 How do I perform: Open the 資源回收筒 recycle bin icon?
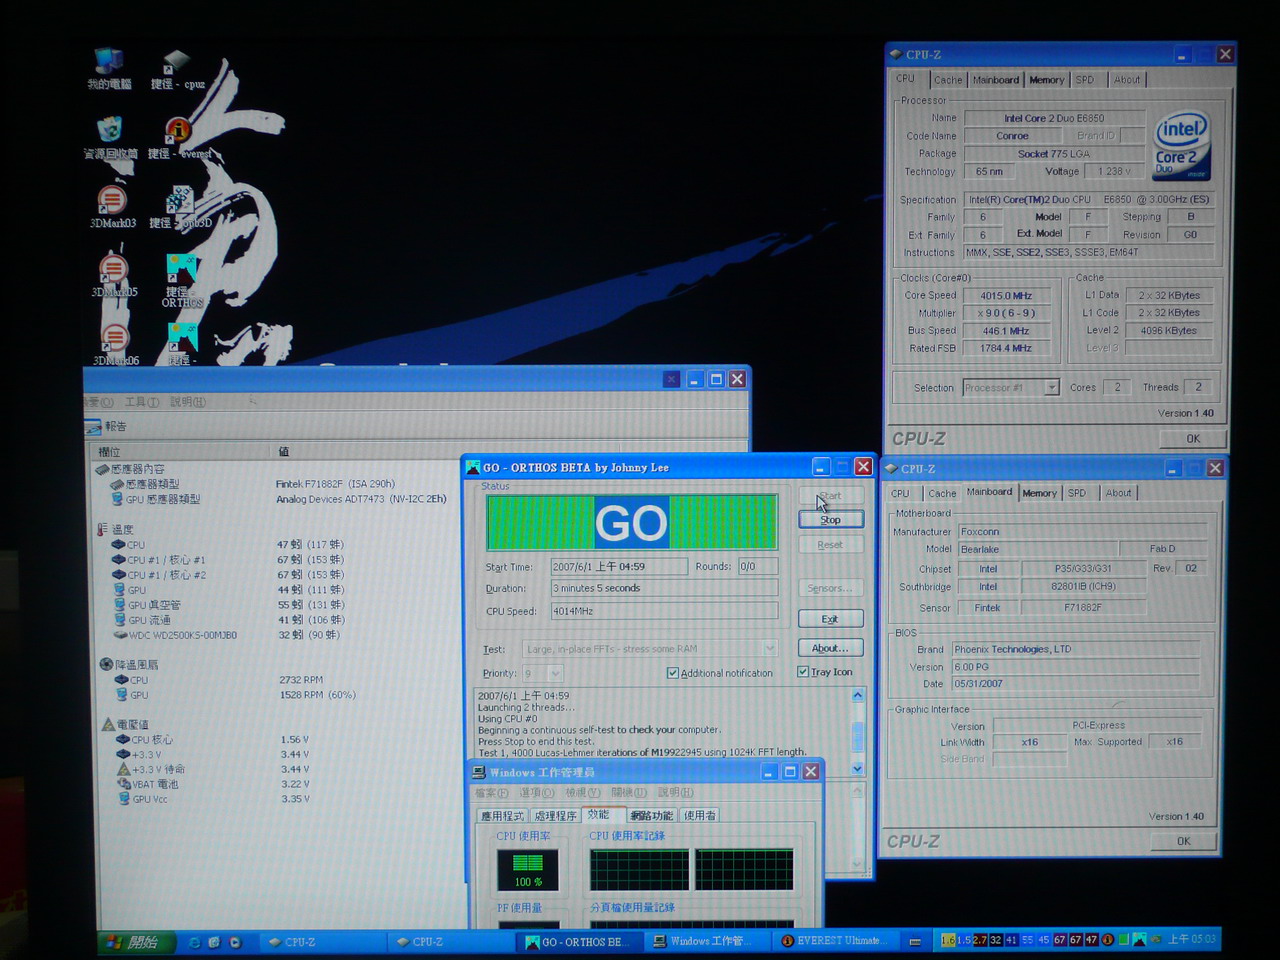tap(110, 138)
